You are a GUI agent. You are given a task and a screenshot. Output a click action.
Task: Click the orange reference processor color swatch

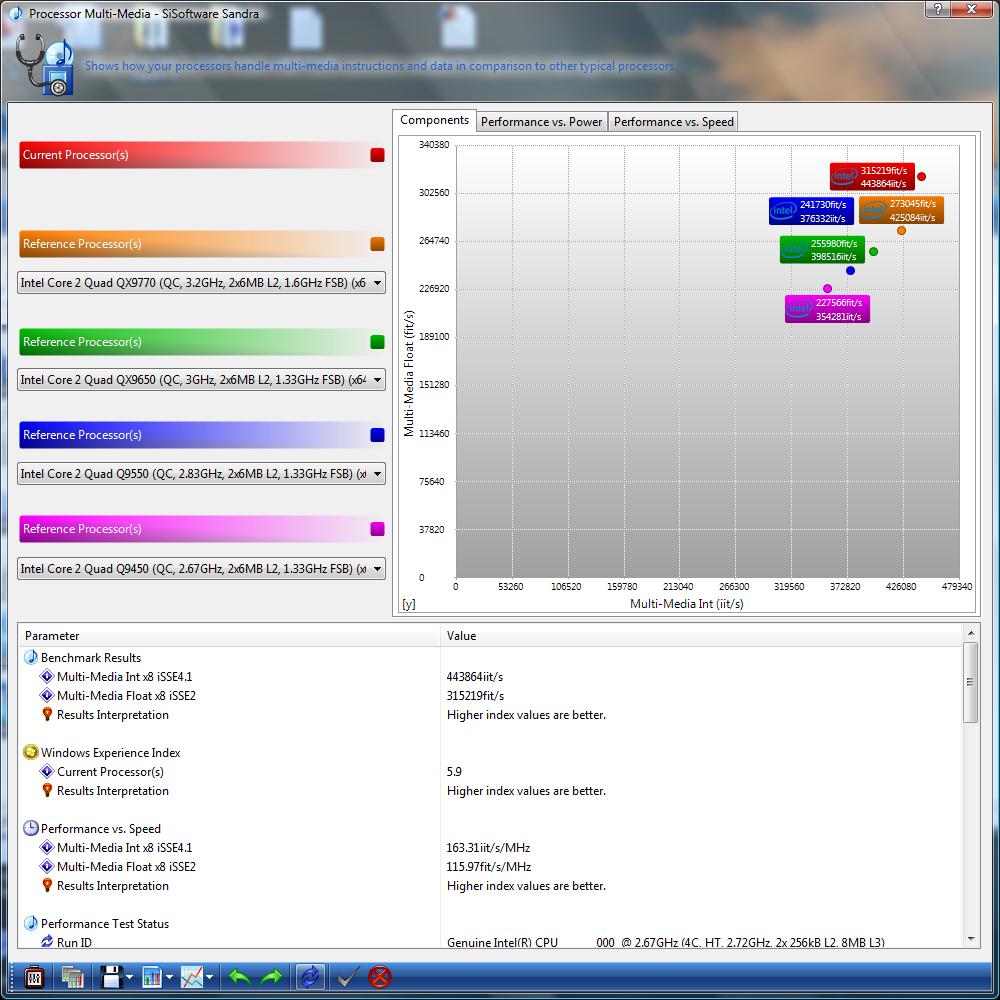pyautogui.click(x=378, y=244)
